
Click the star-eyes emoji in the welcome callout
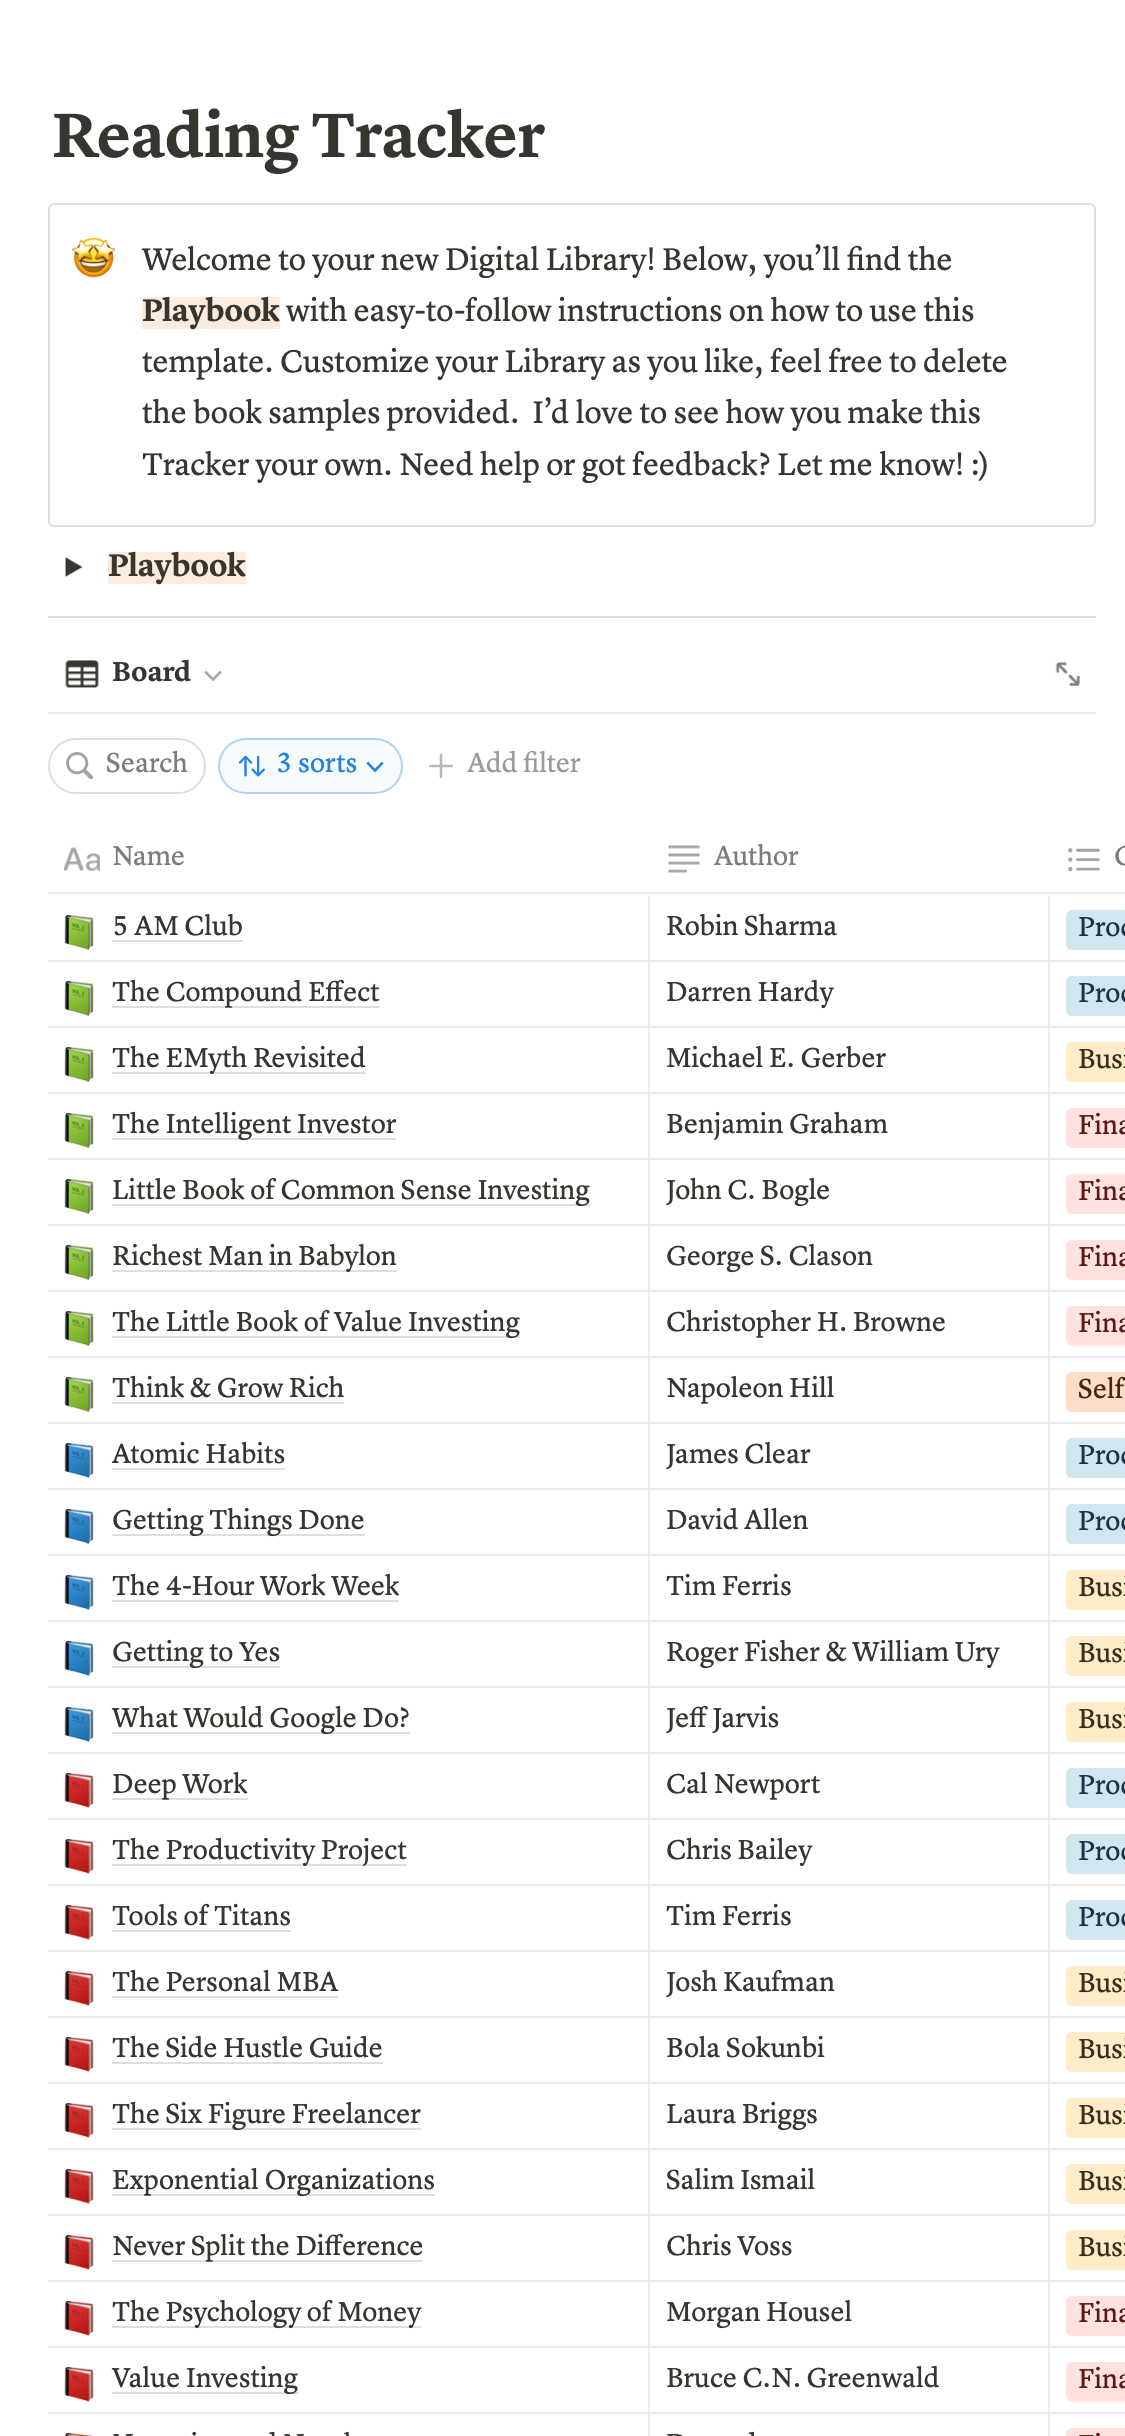pos(94,259)
